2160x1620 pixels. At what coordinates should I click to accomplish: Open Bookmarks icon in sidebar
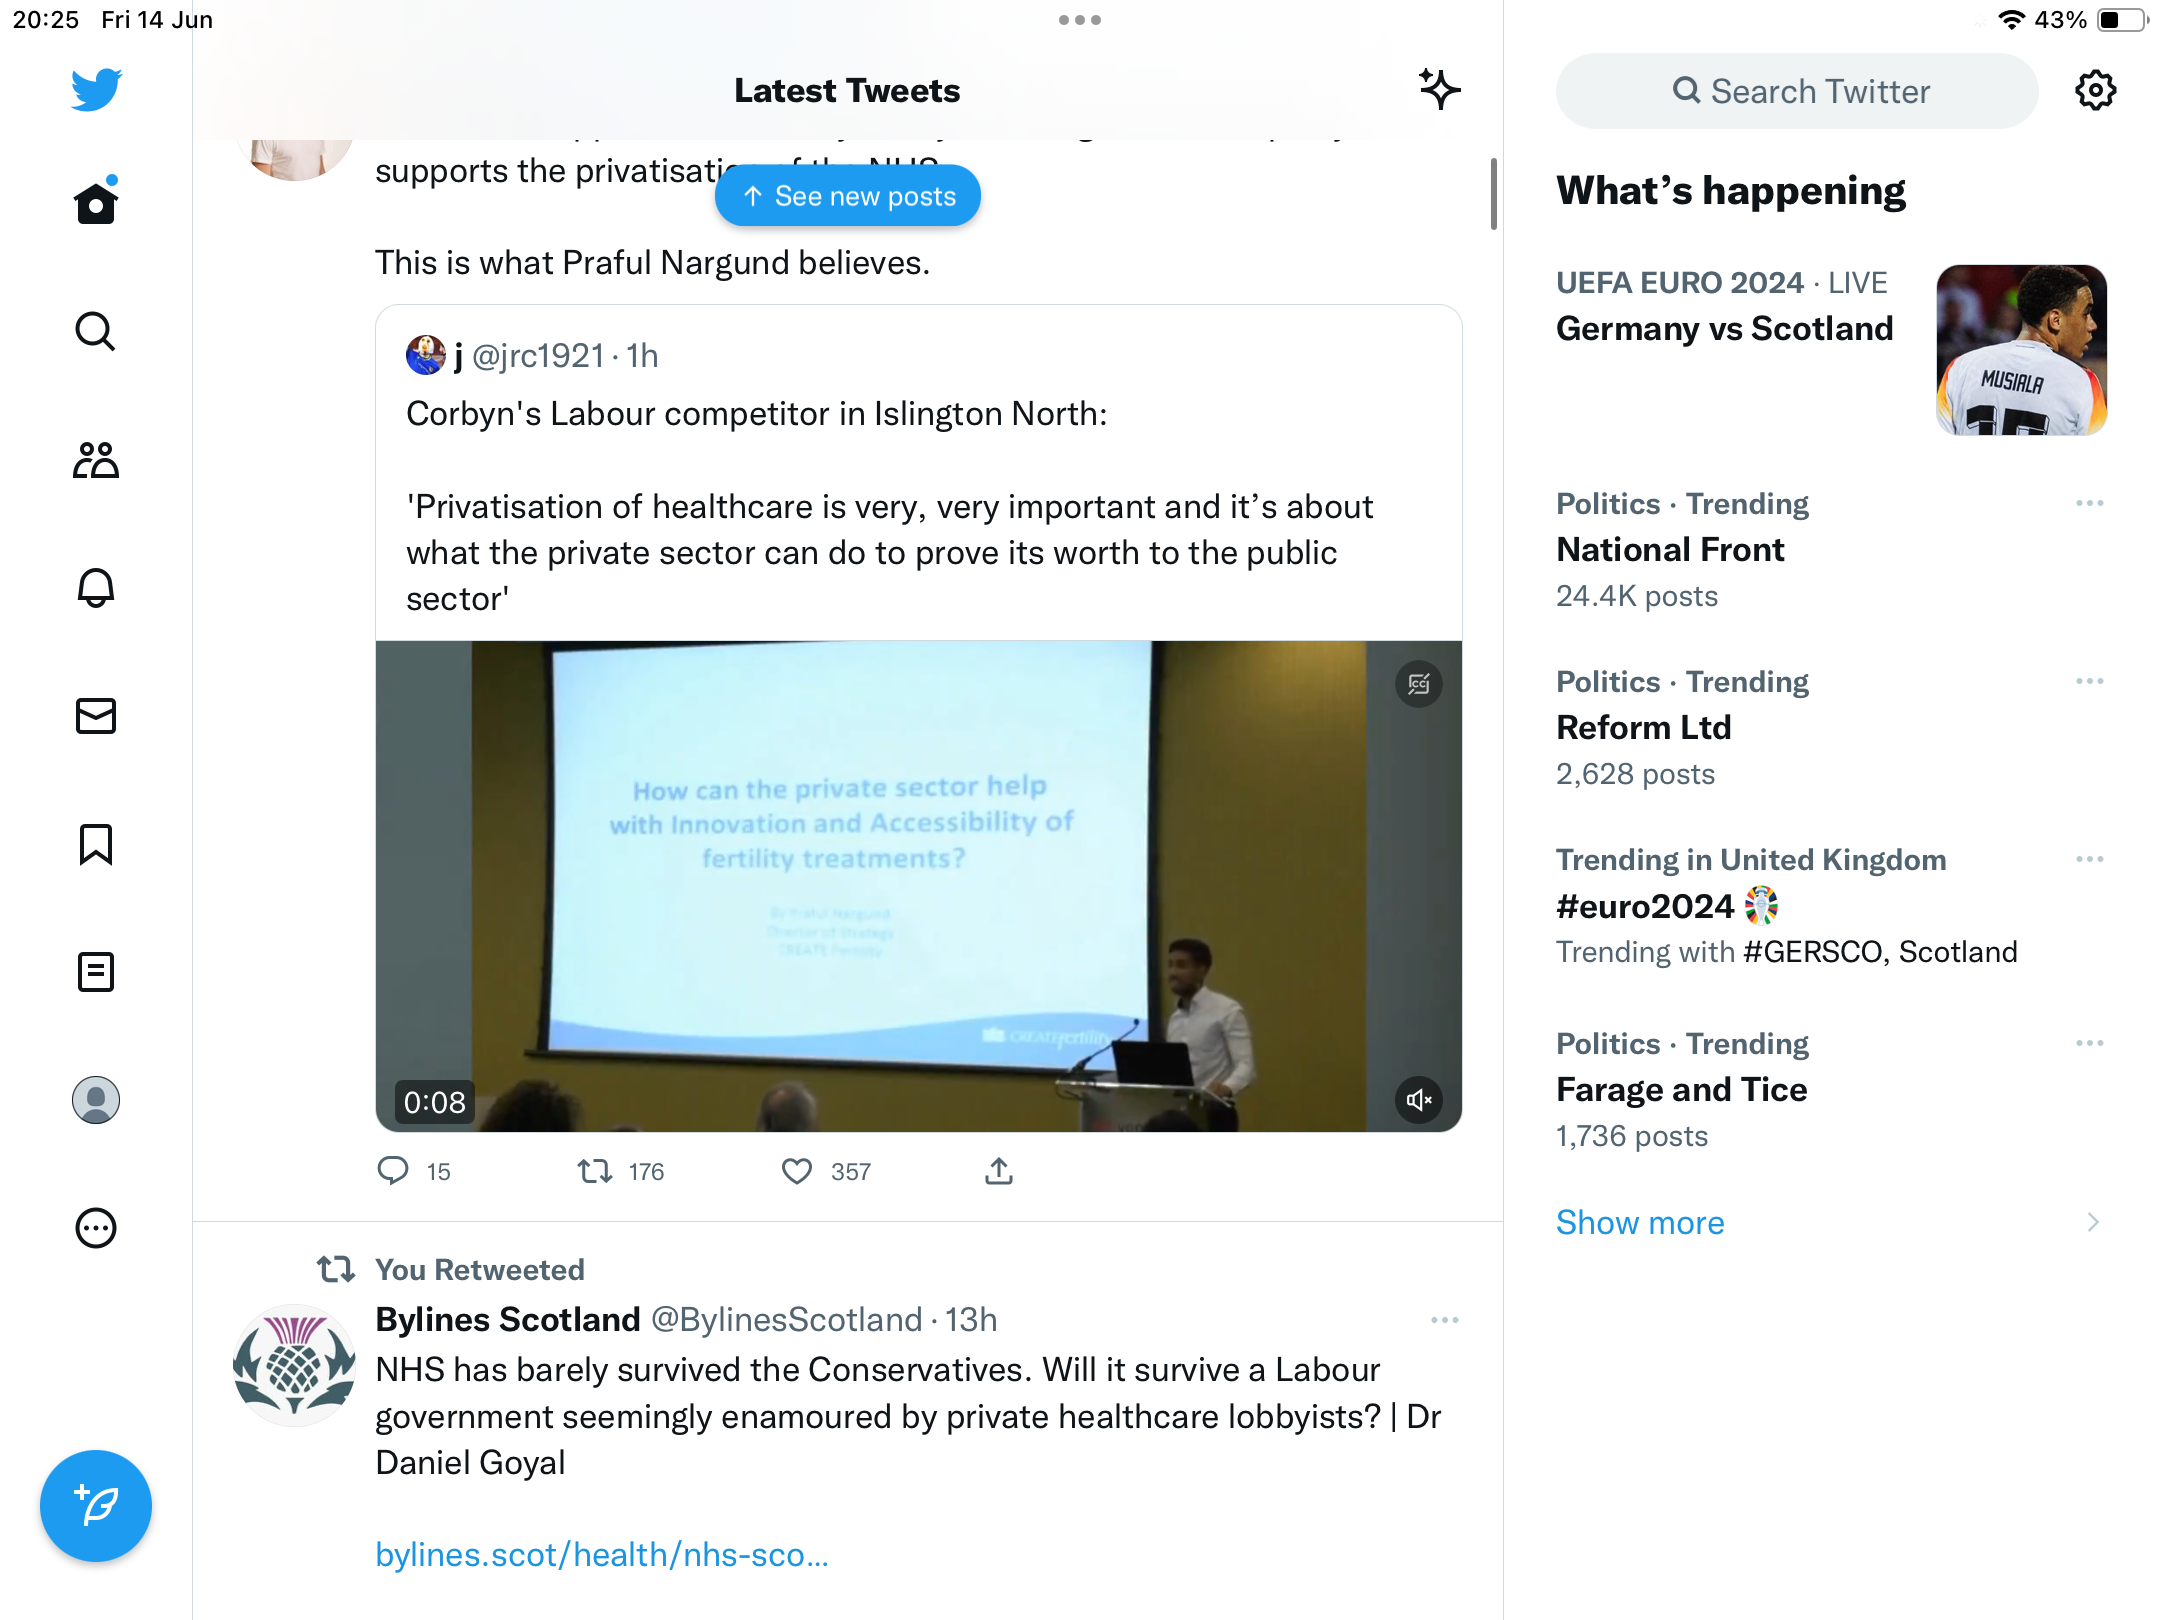96,844
